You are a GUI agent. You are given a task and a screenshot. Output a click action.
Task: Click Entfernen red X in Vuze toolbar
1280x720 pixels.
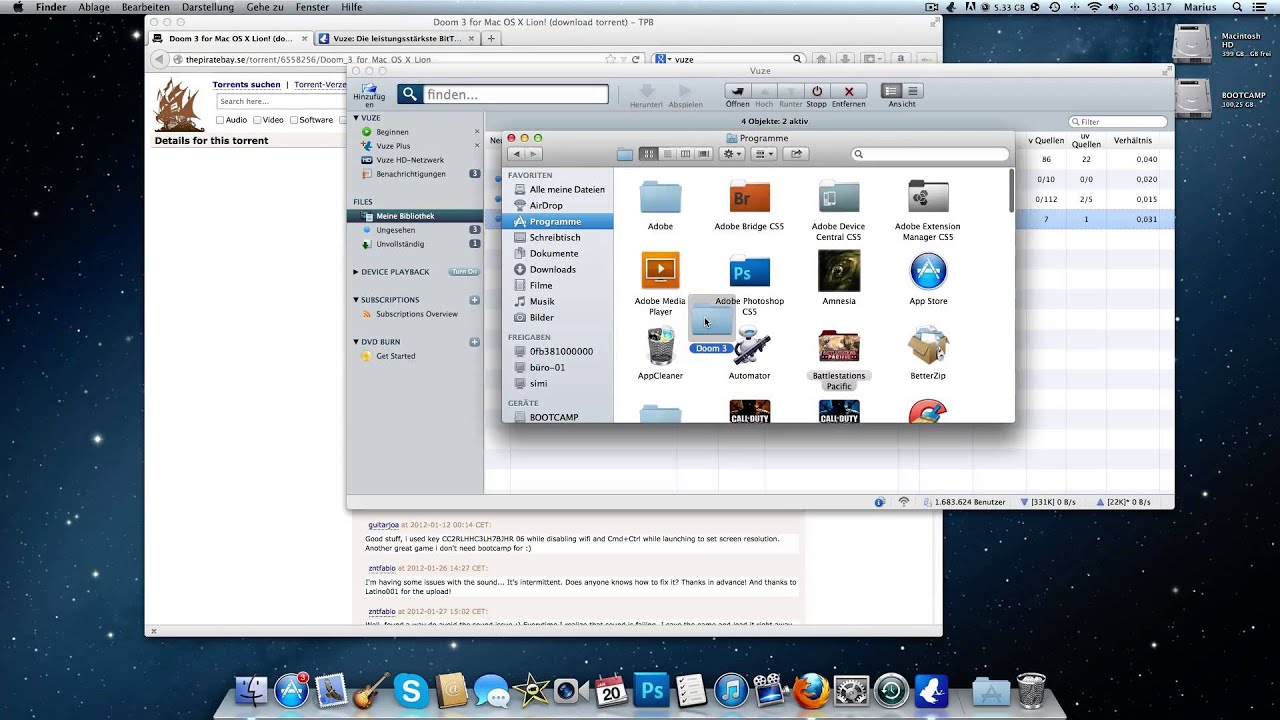pyautogui.click(x=849, y=91)
